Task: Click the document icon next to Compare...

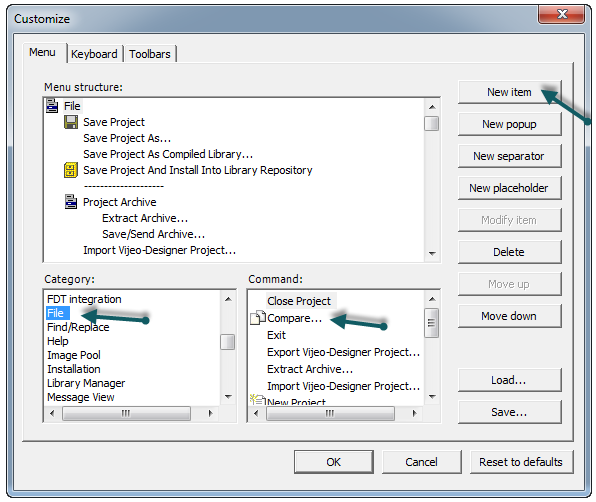Action: click(257, 318)
